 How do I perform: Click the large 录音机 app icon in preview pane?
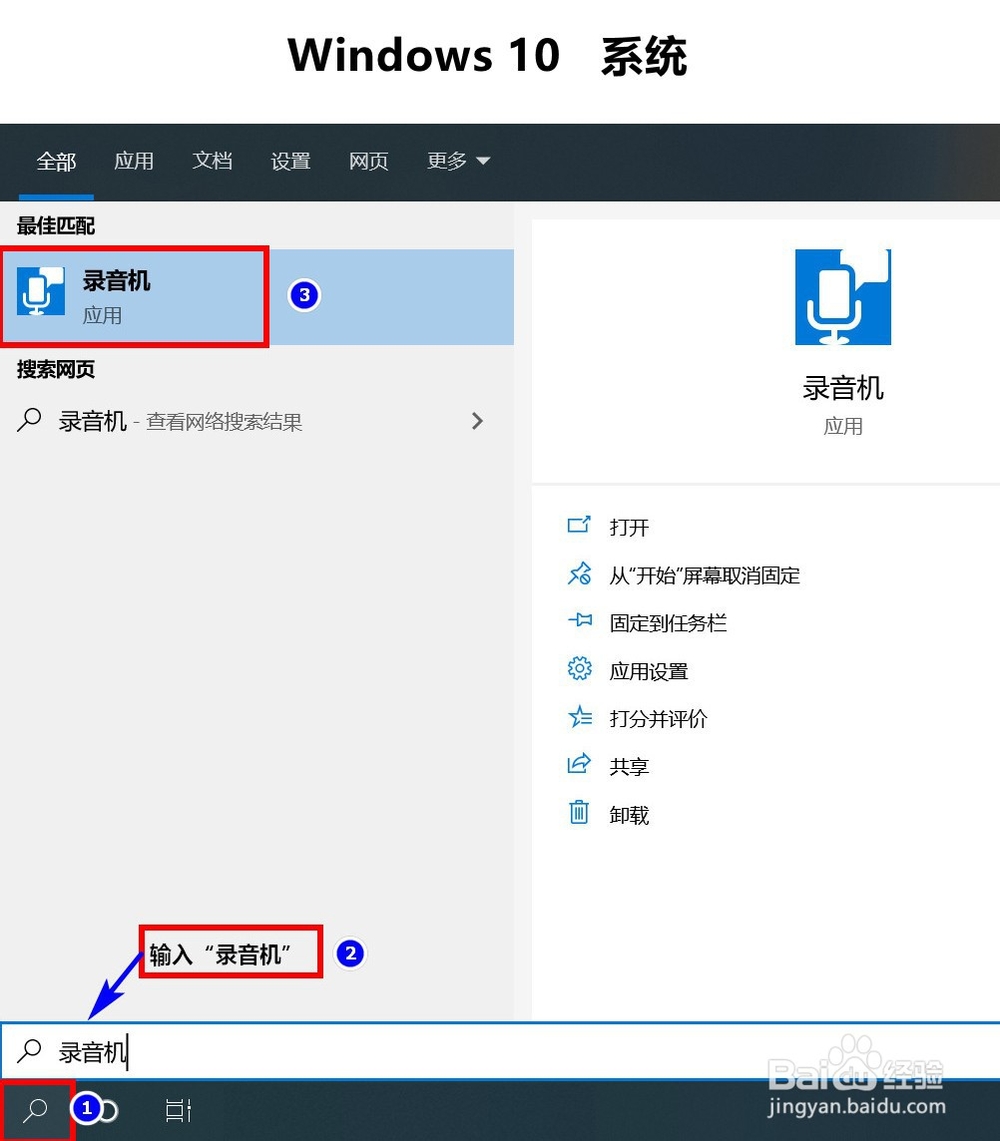tap(843, 297)
